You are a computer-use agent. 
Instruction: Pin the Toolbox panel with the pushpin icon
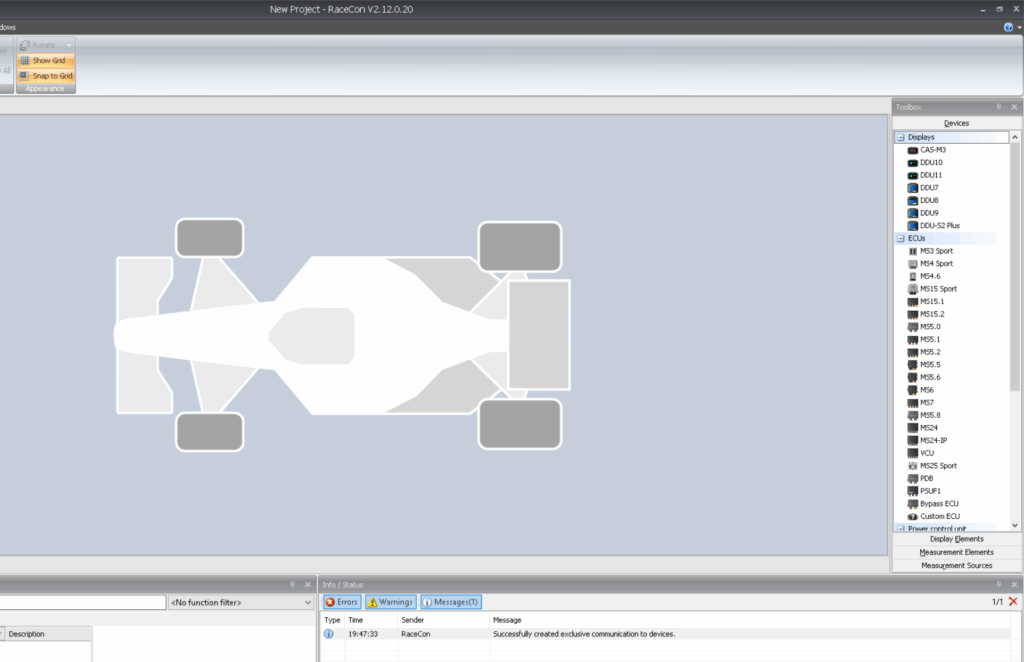pyautogui.click(x=998, y=107)
